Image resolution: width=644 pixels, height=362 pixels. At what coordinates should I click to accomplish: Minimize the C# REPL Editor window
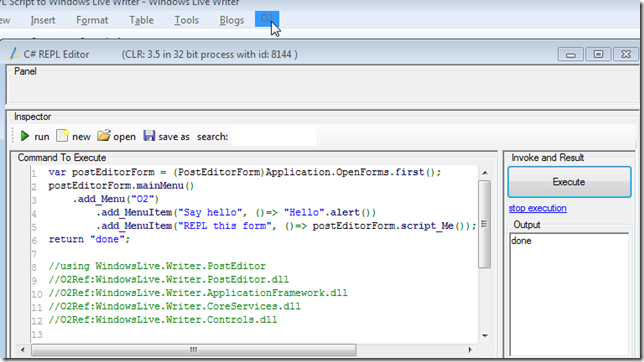[x=570, y=54]
